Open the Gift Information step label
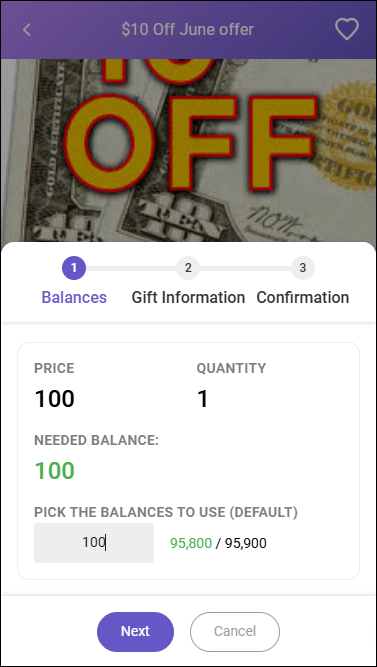 pyautogui.click(x=188, y=297)
